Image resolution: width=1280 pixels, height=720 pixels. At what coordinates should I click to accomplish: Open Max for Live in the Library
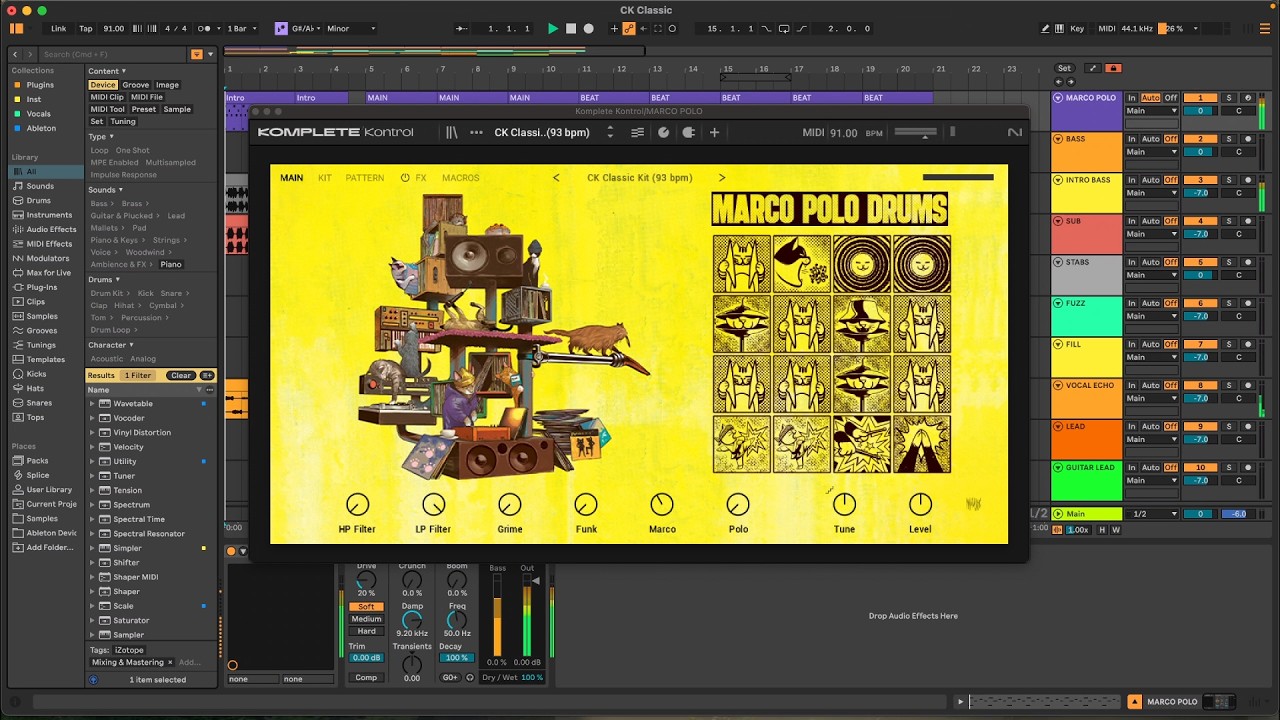pyautogui.click(x=48, y=273)
